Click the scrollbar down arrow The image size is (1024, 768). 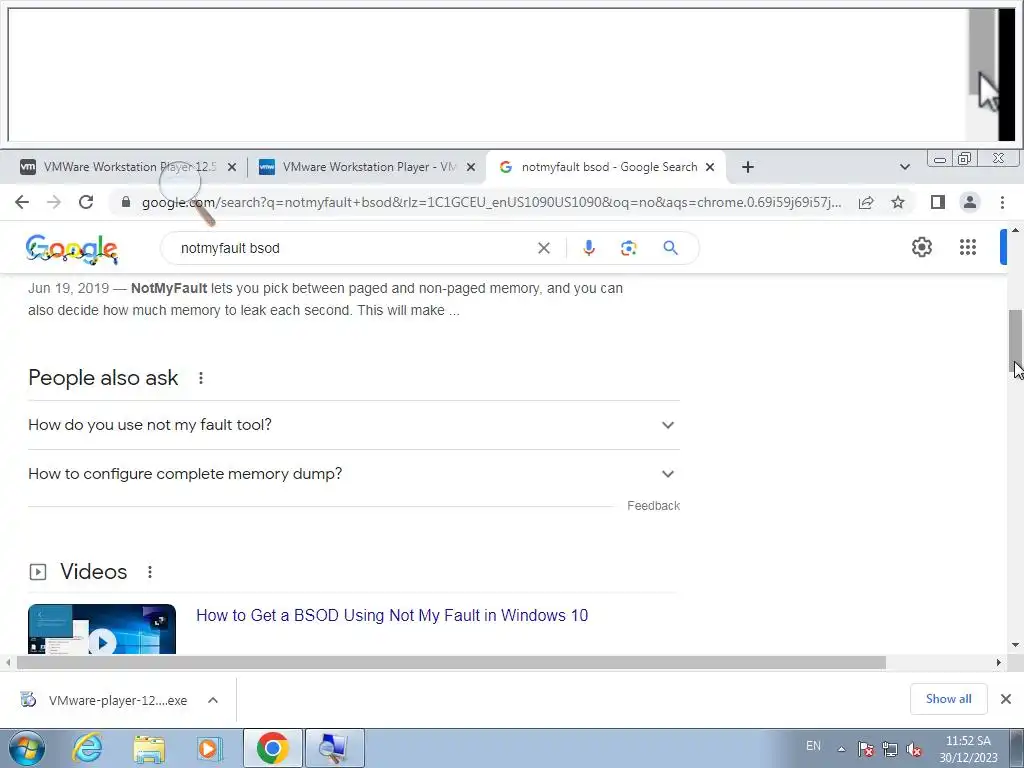(1016, 645)
